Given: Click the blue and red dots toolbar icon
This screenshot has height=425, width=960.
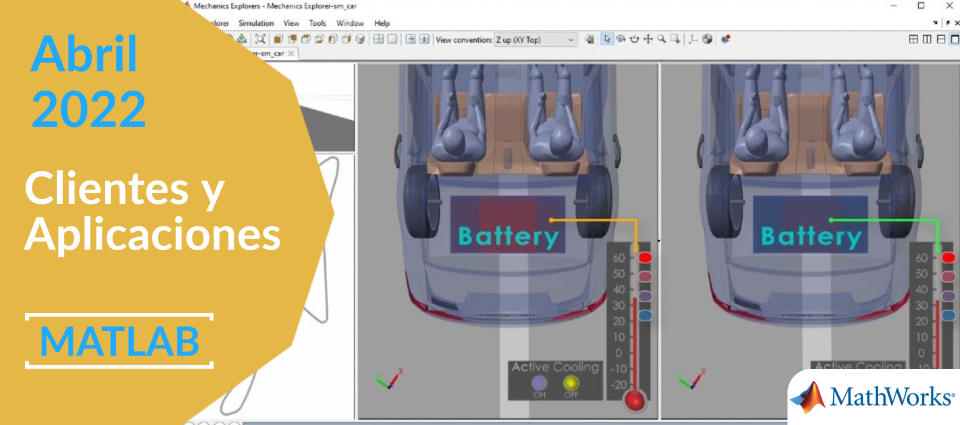Looking at the screenshot, I should coord(727,39).
